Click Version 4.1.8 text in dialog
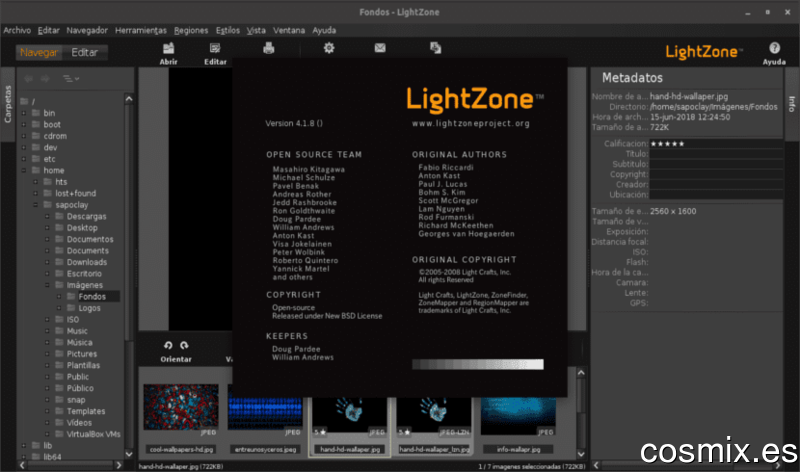800x472 pixels. pyautogui.click(x=294, y=123)
